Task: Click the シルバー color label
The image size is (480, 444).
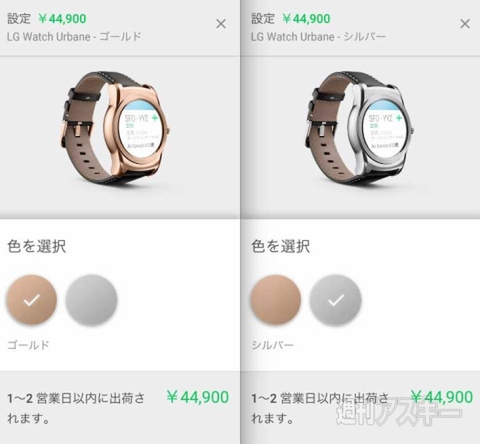Action: coord(272,345)
